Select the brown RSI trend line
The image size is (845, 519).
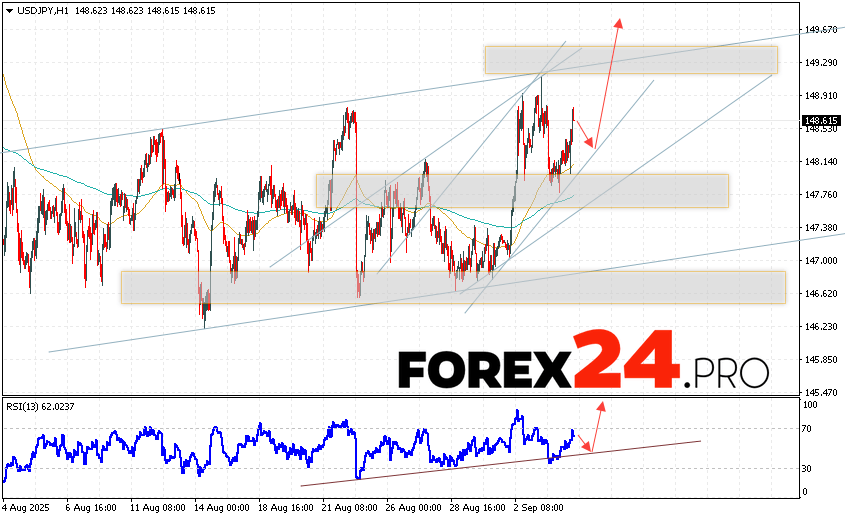[x=500, y=463]
